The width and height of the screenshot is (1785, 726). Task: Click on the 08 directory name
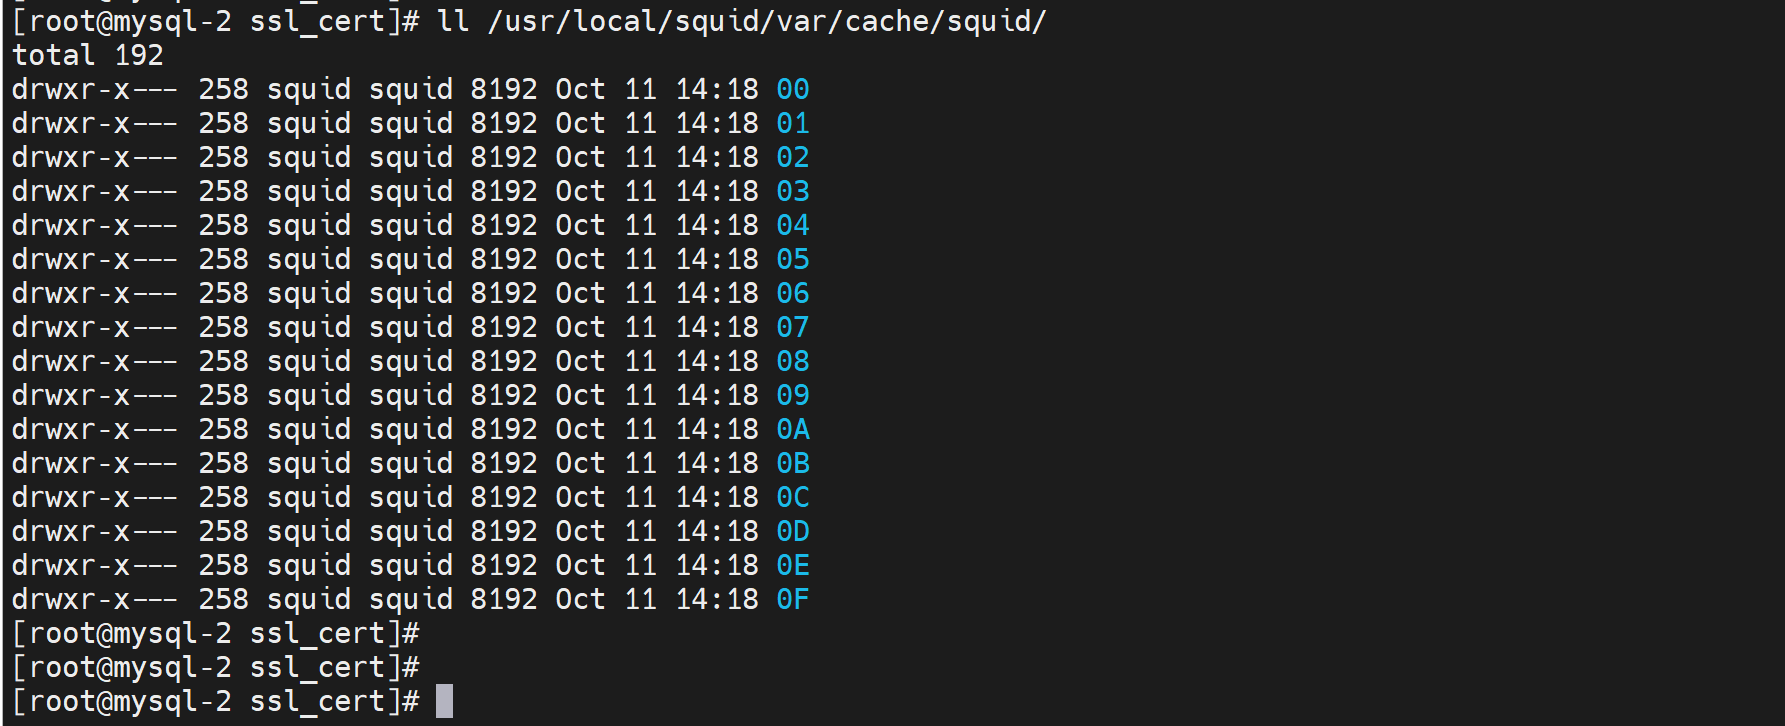point(792,362)
